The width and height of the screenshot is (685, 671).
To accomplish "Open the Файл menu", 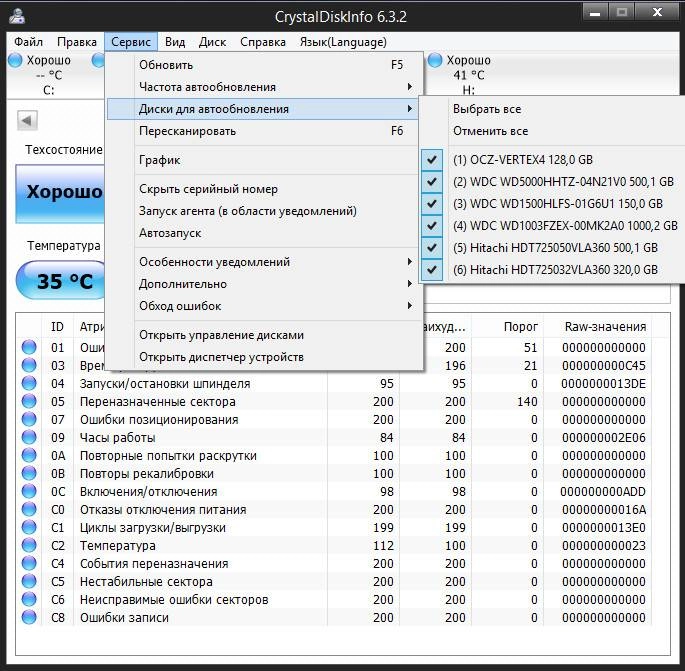I will pyautogui.click(x=28, y=42).
